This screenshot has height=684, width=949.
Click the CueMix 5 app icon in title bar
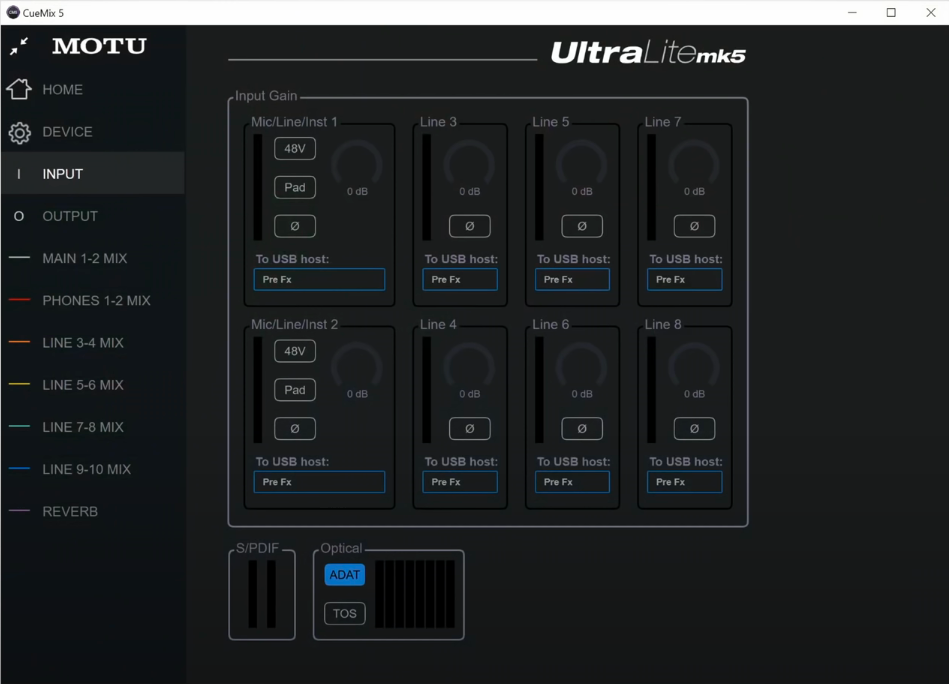click(13, 12)
